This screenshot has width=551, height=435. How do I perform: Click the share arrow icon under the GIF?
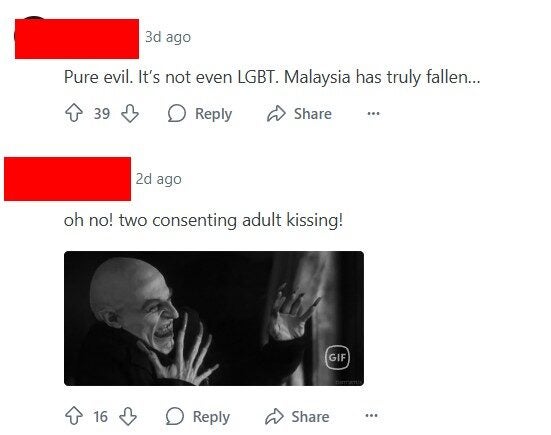click(274, 416)
